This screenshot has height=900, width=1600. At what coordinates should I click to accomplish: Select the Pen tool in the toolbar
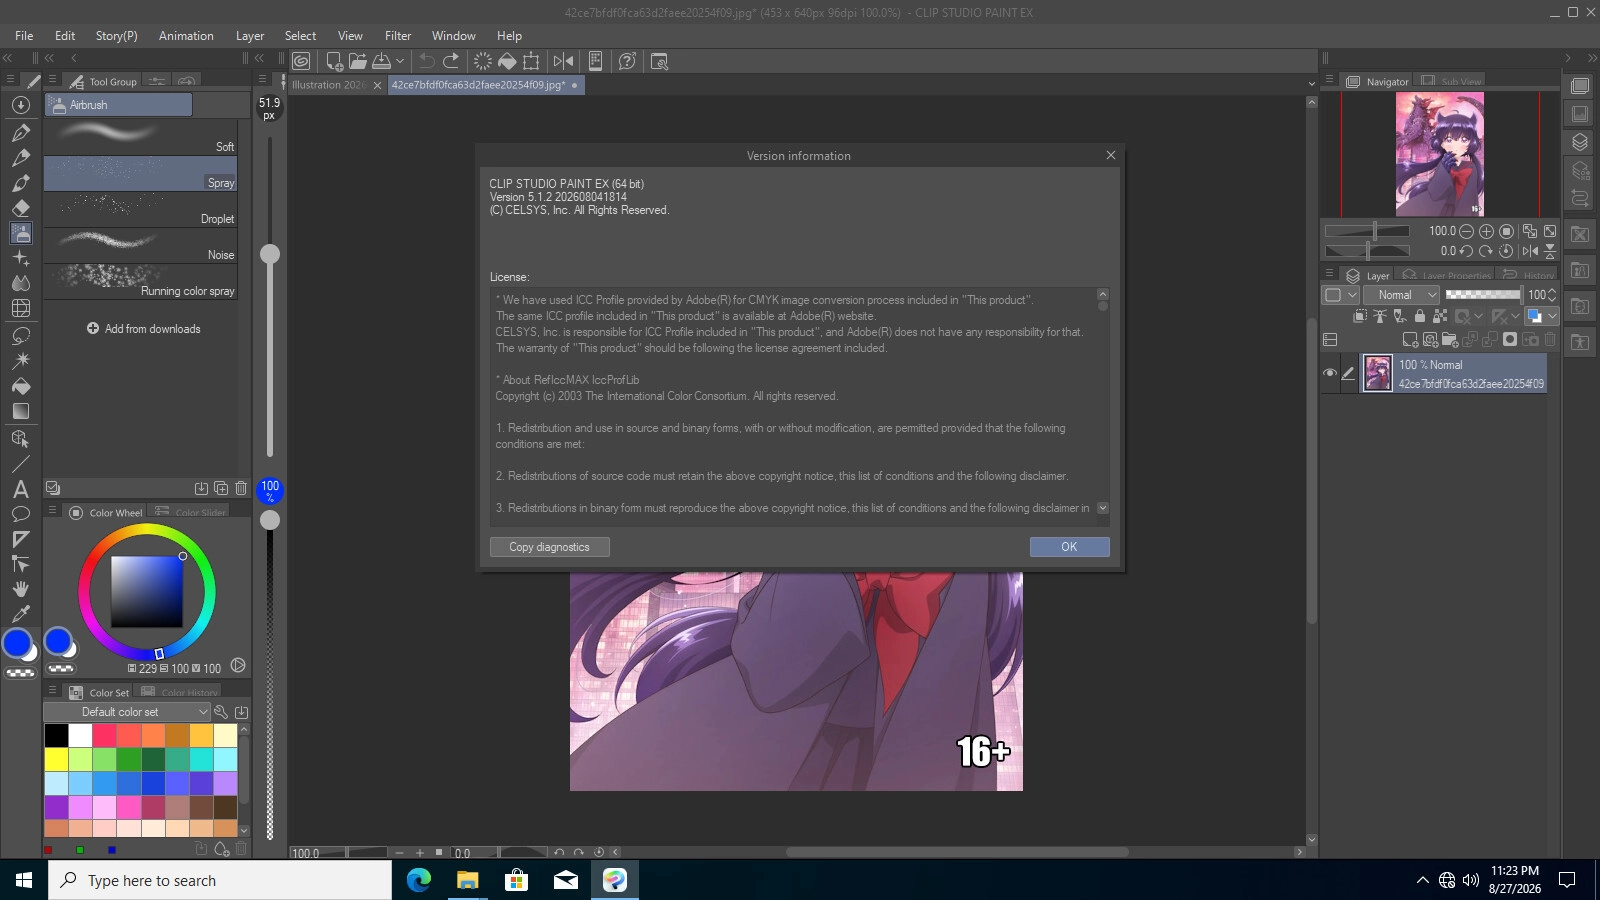[x=20, y=131]
